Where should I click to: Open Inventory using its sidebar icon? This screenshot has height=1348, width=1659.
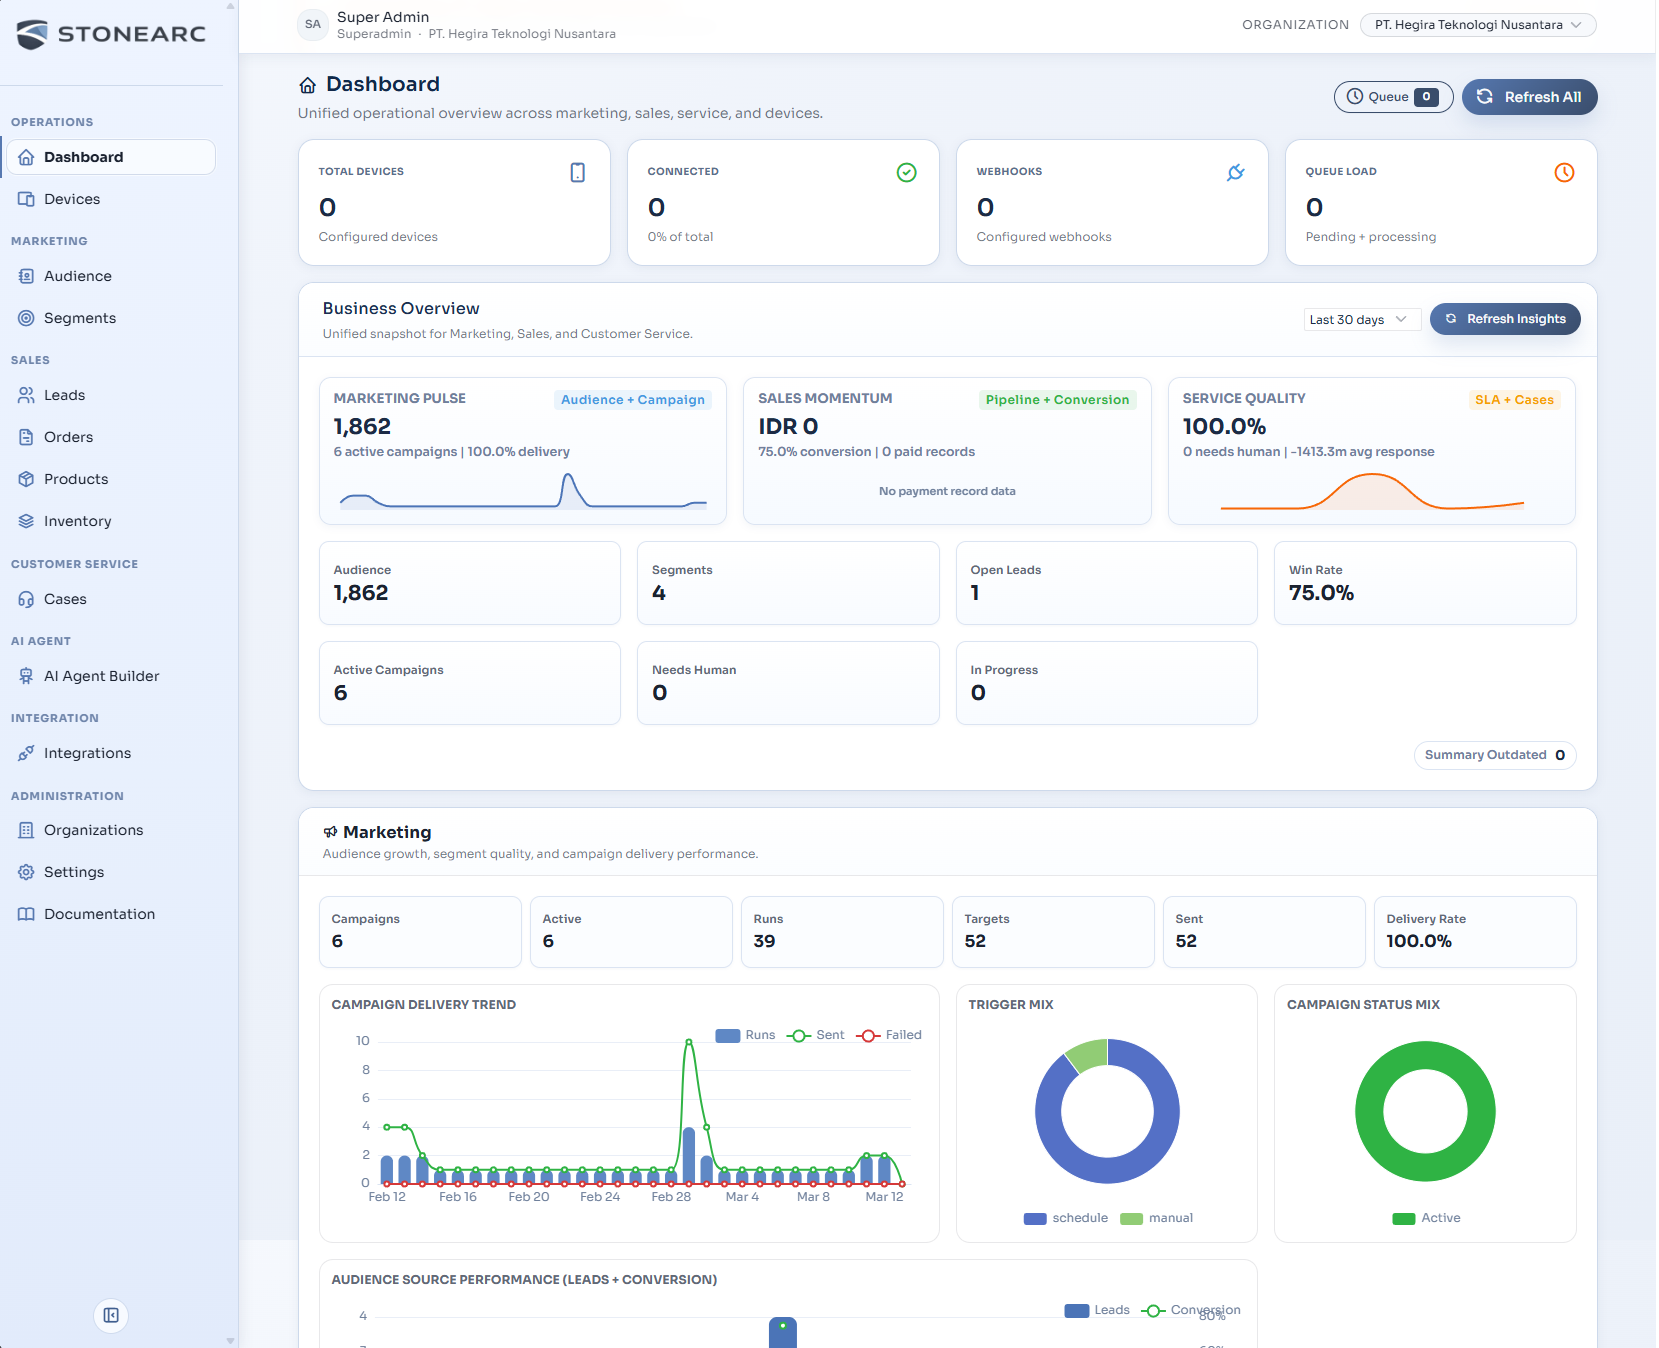[27, 521]
